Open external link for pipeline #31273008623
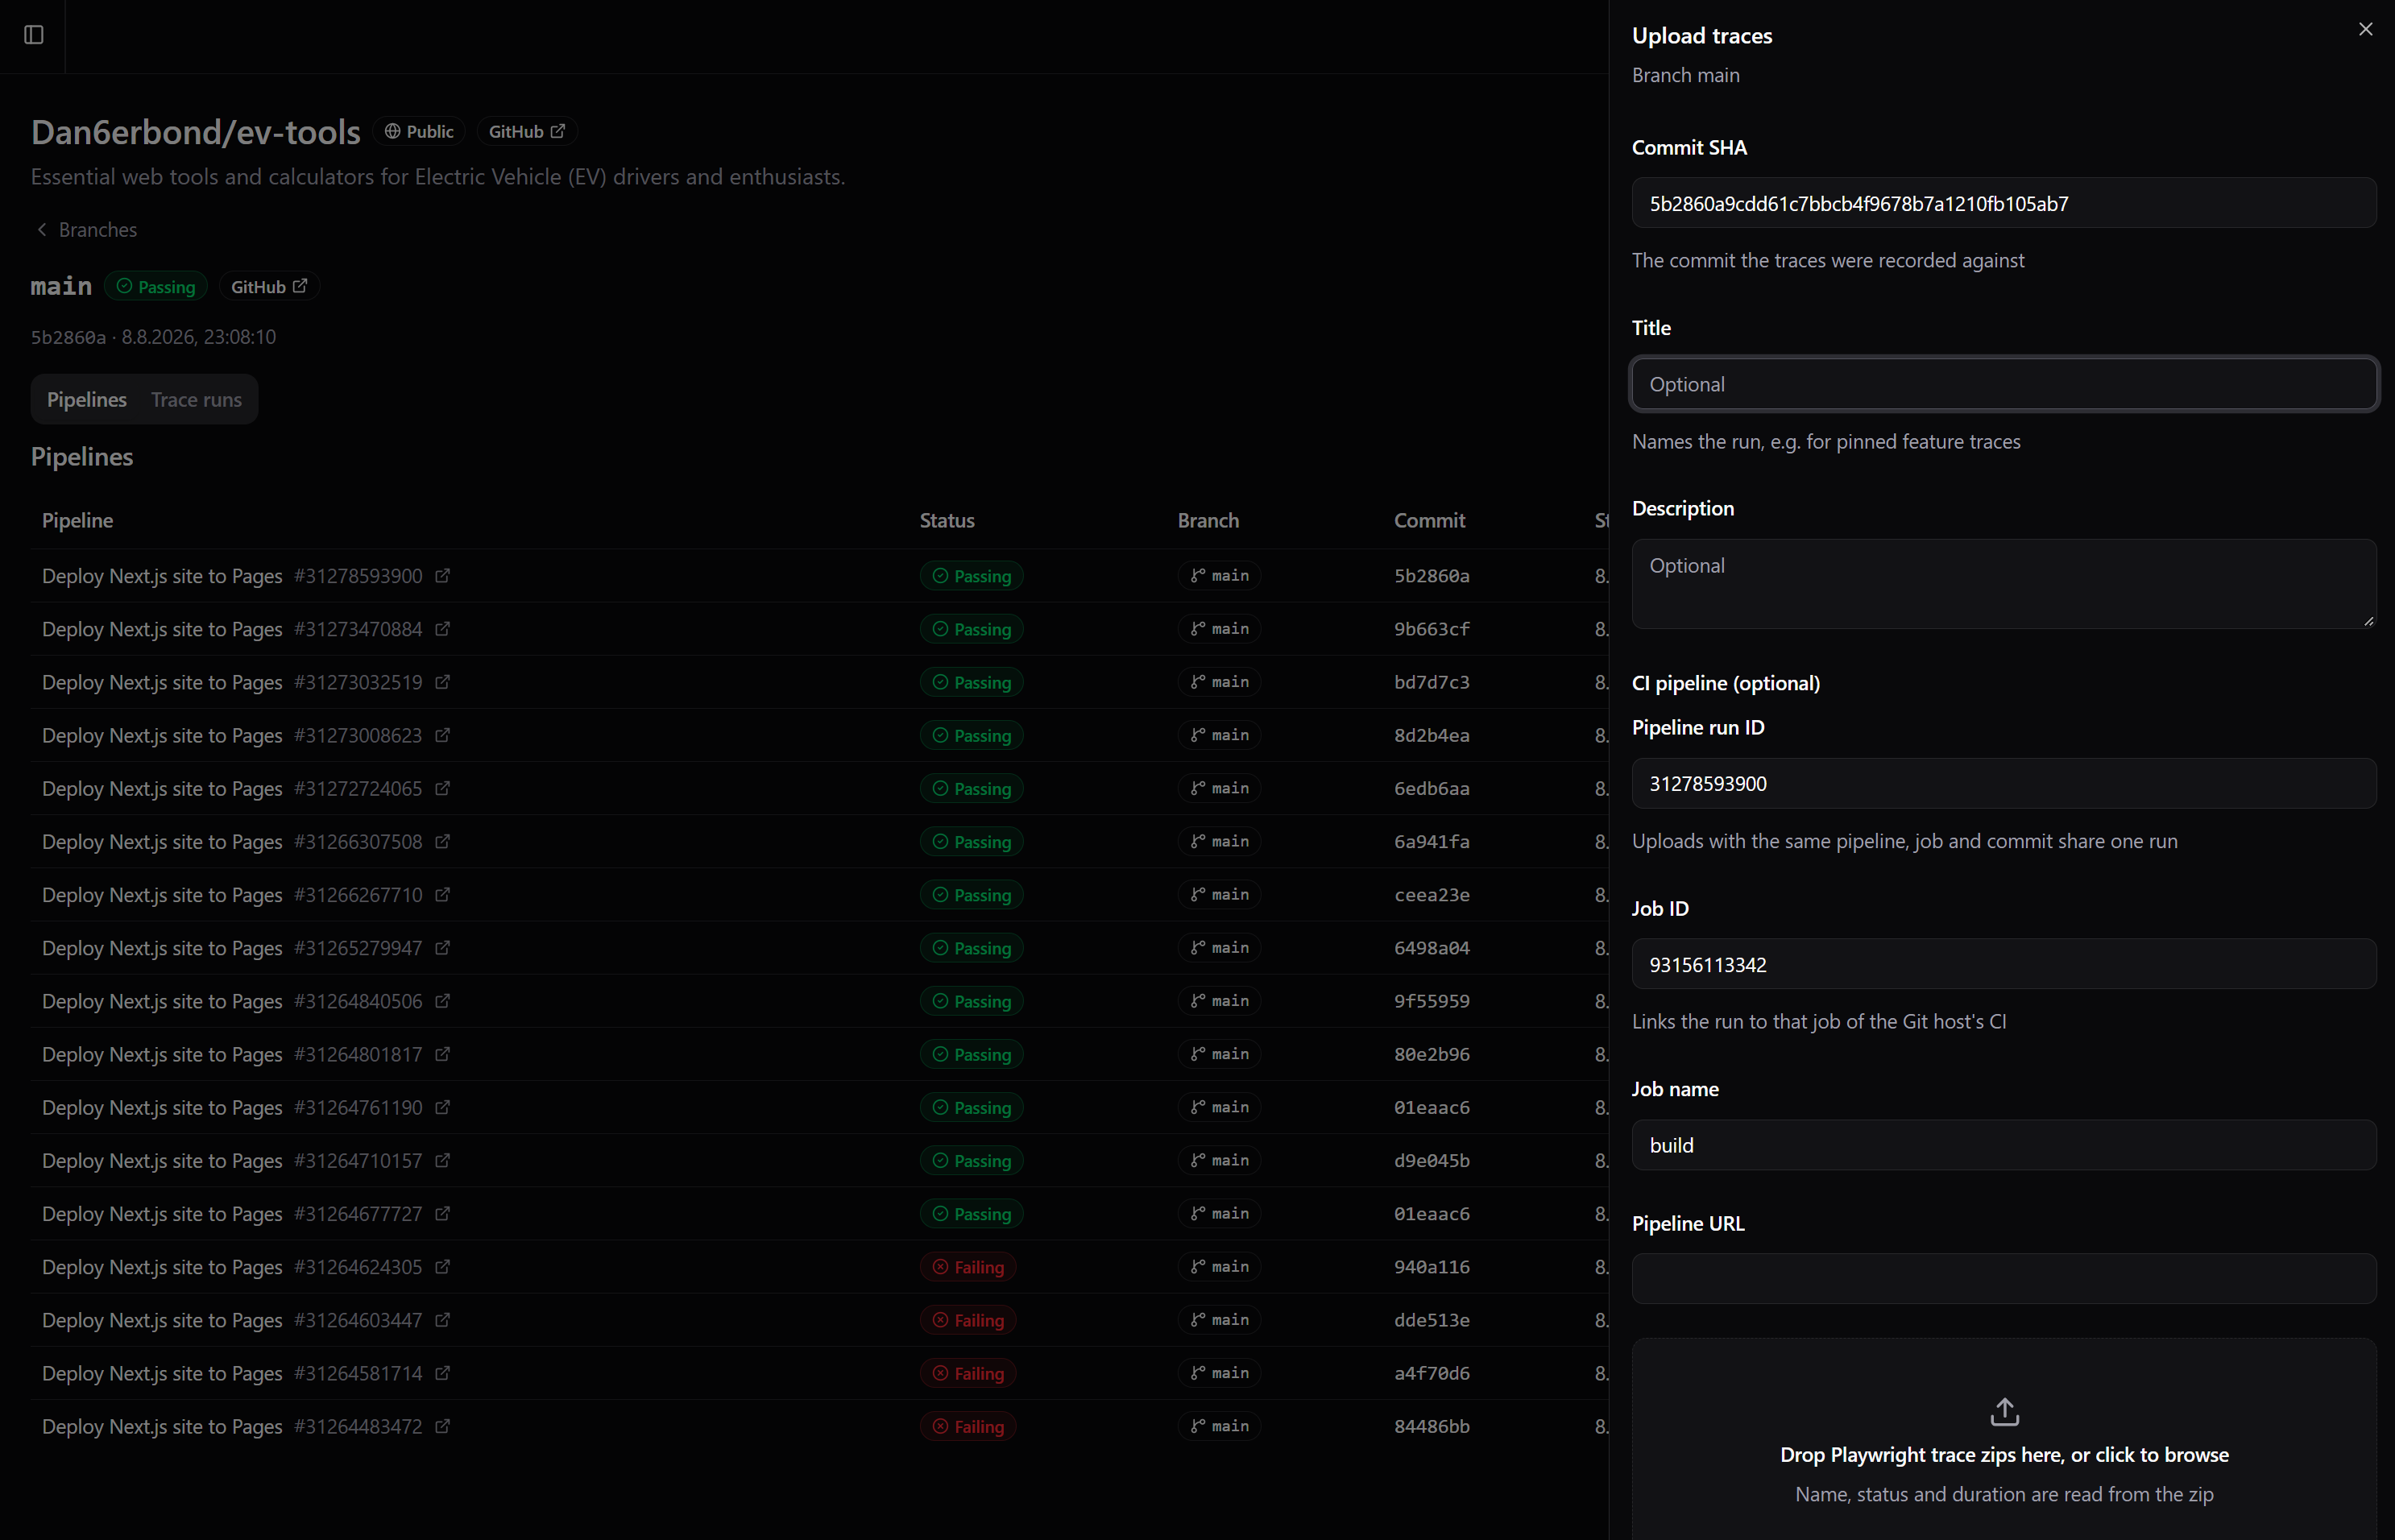 (443, 735)
